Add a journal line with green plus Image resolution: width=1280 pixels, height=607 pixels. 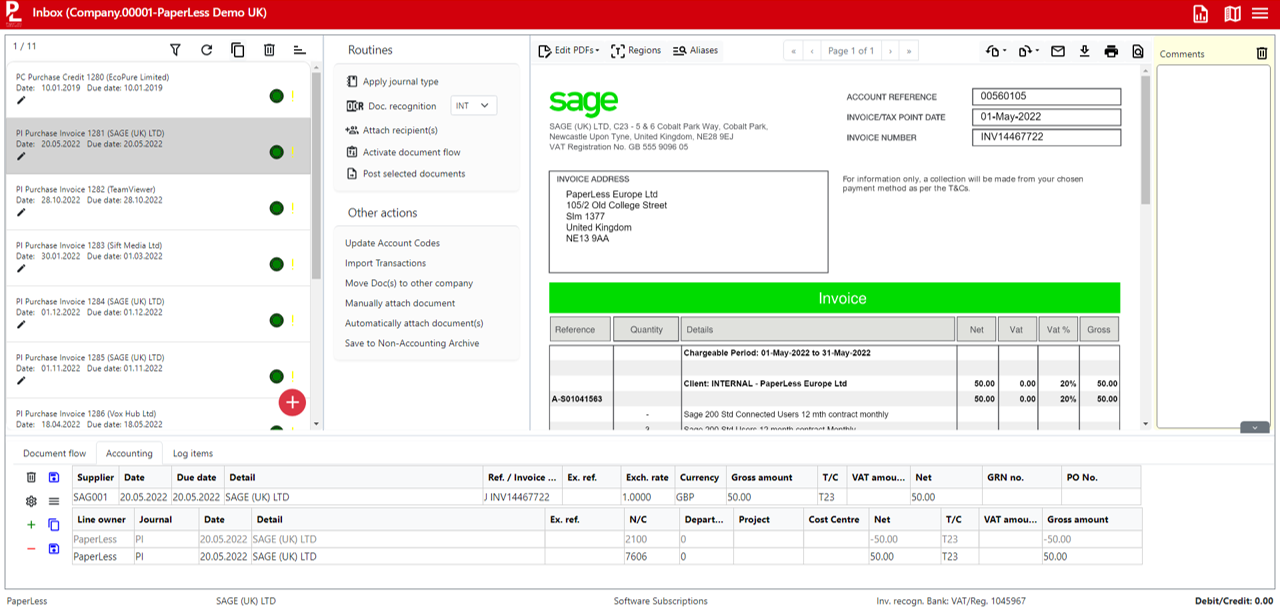point(31,525)
